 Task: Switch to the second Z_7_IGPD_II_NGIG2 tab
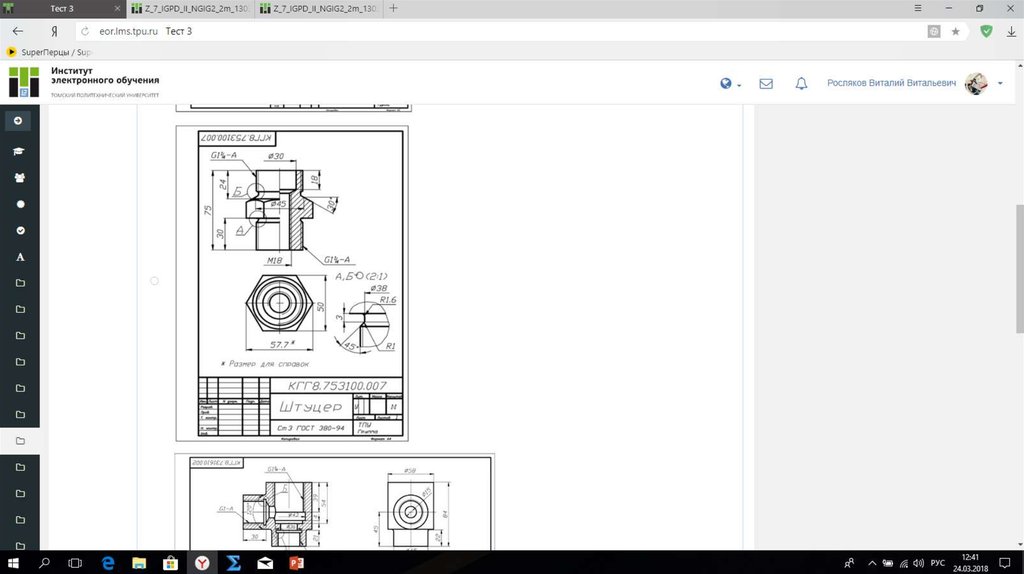click(x=318, y=8)
